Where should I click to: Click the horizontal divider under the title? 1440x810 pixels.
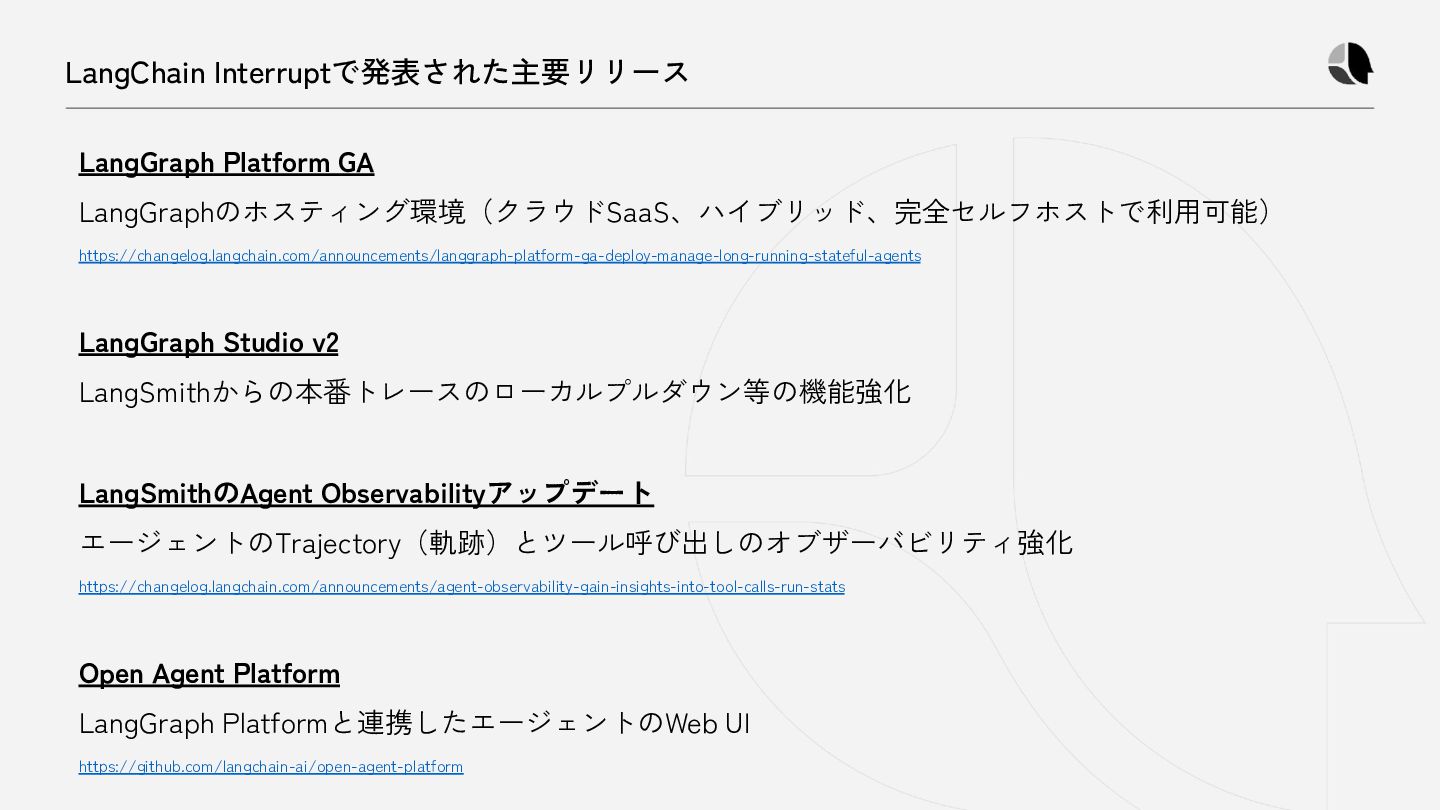720,108
